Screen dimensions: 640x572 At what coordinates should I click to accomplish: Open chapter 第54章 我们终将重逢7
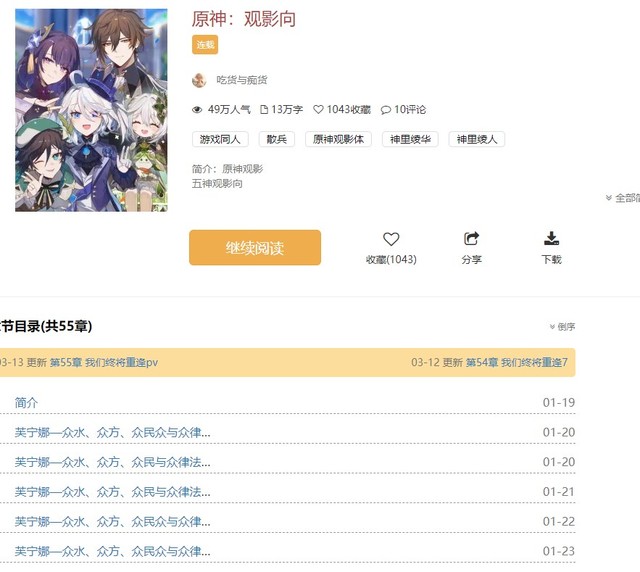pyautogui.click(x=516, y=362)
